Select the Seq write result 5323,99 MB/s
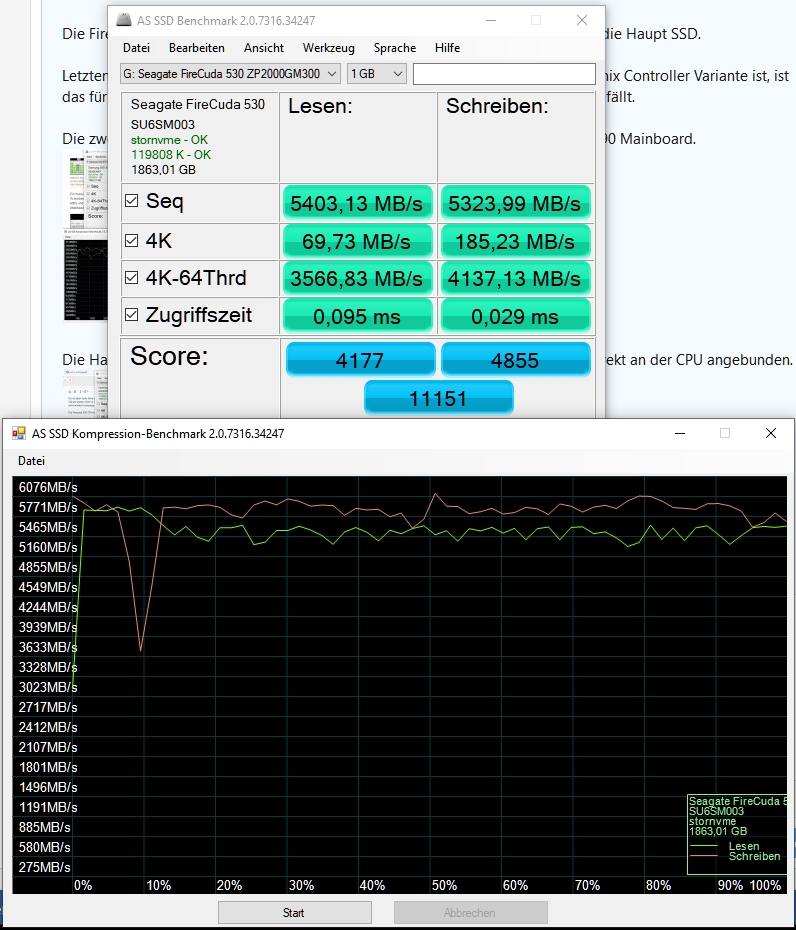Image resolution: width=796 pixels, height=930 pixels. 514,203
